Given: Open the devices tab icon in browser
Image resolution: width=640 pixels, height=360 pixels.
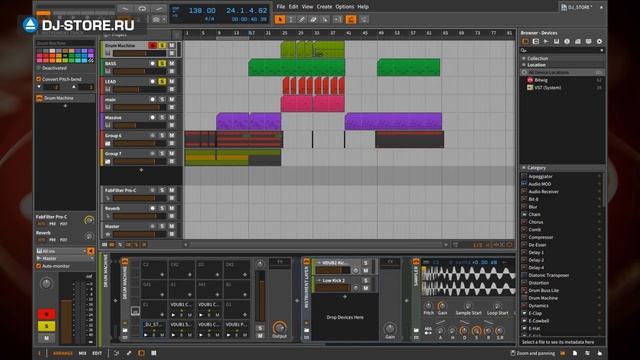Looking at the screenshot, I should click(525, 41).
